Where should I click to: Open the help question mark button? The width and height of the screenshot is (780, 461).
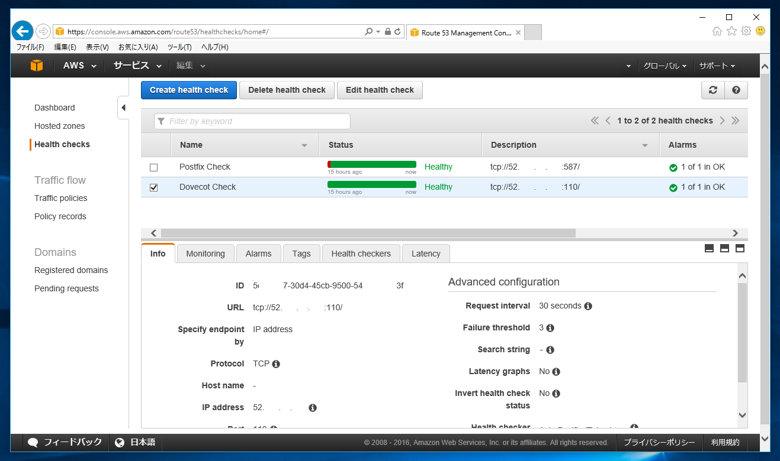(x=736, y=90)
